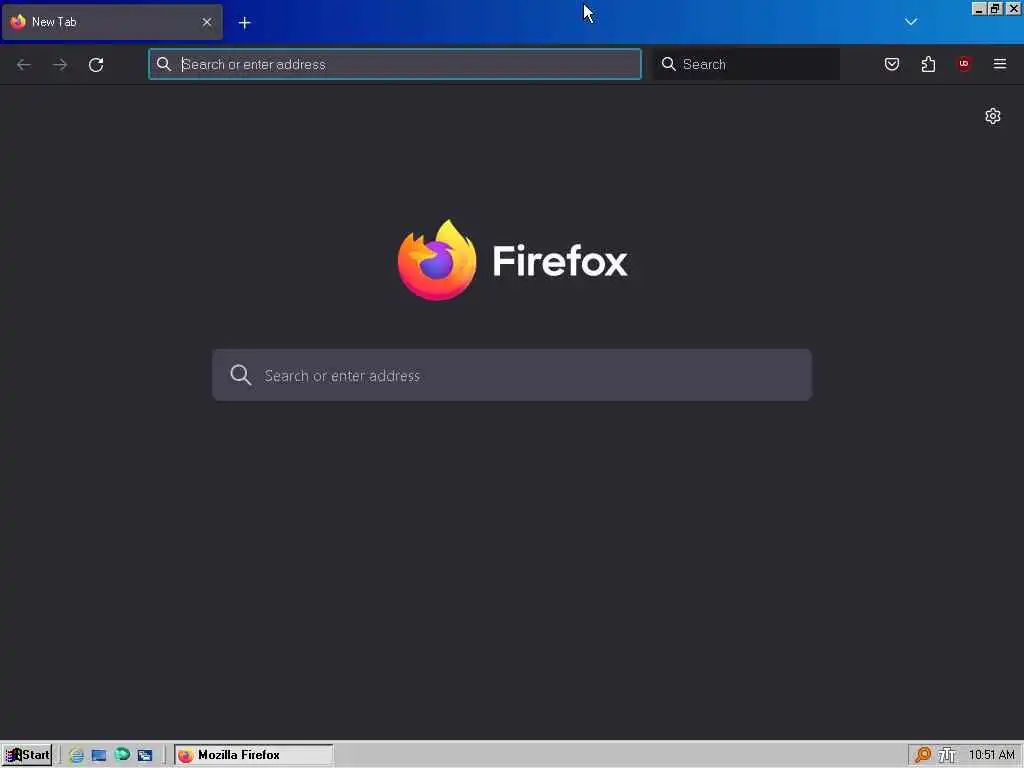The height and width of the screenshot is (768, 1024).
Task: Click the central new tab search box
Action: point(512,375)
